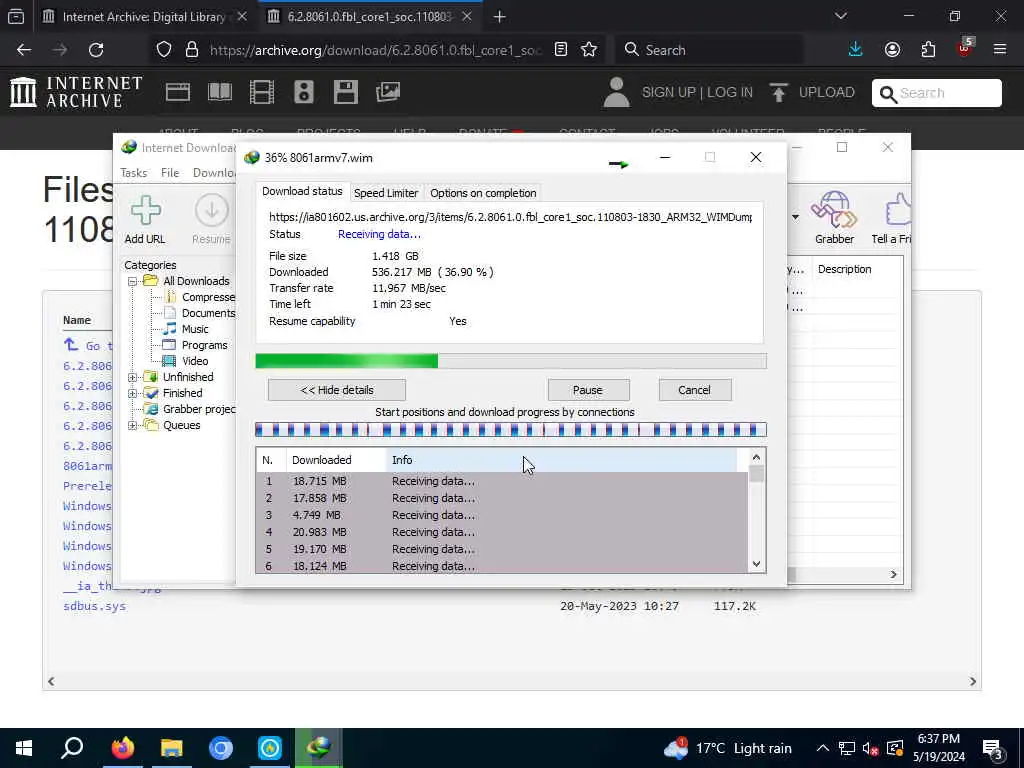This screenshot has width=1024, height=768.
Task: Bookmark this page with the star icon
Action: point(589,50)
